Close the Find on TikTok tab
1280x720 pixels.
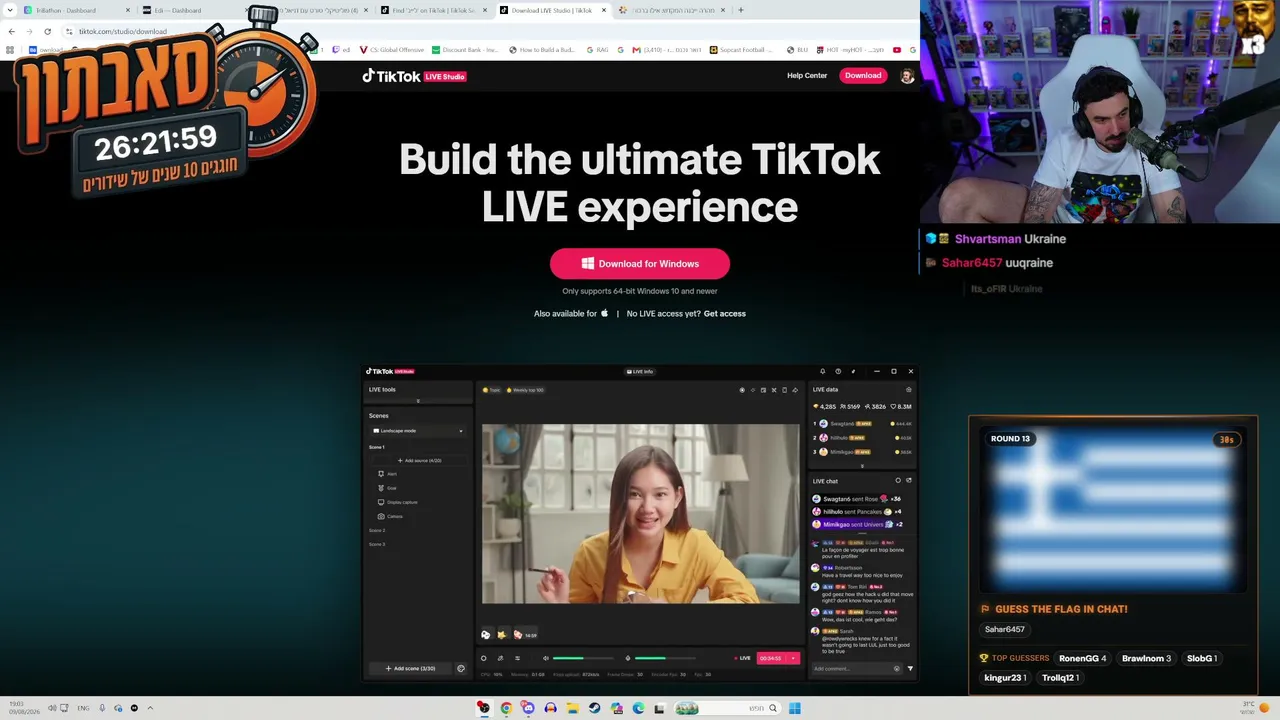point(485,10)
